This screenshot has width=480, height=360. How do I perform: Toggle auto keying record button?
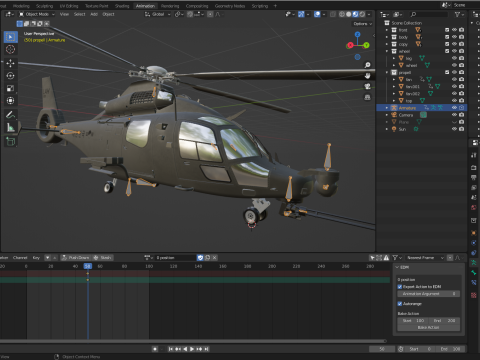click(155, 349)
